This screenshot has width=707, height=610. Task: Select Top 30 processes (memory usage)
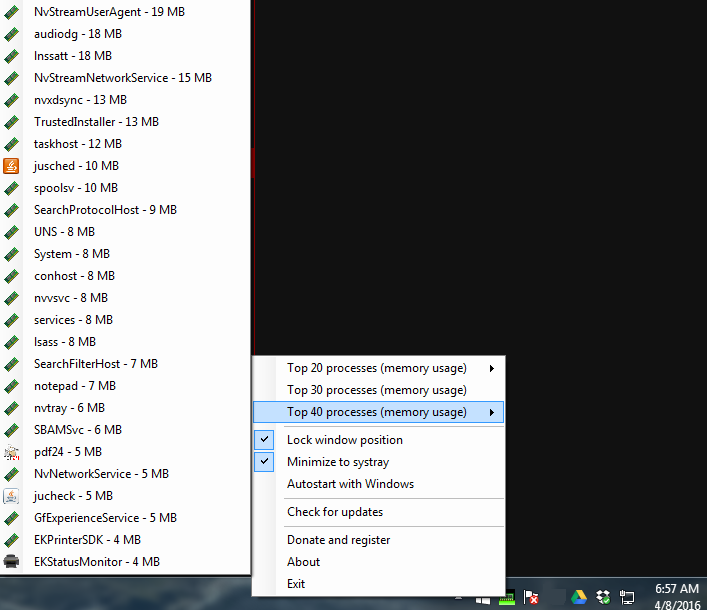tap(378, 390)
